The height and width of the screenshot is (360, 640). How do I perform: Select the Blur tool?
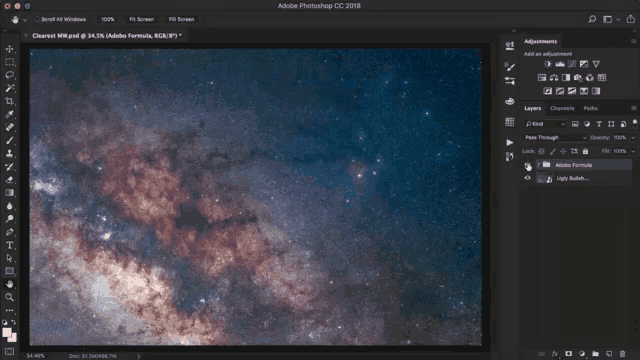click(x=9, y=206)
